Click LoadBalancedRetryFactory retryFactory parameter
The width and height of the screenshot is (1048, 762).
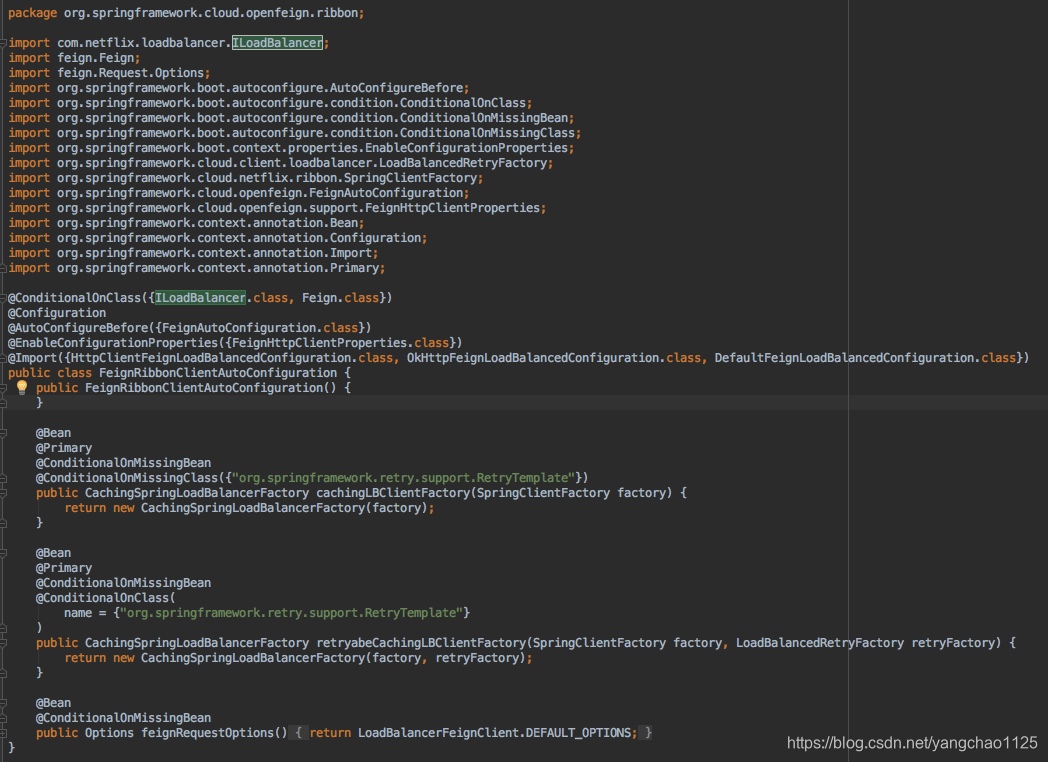(865, 643)
